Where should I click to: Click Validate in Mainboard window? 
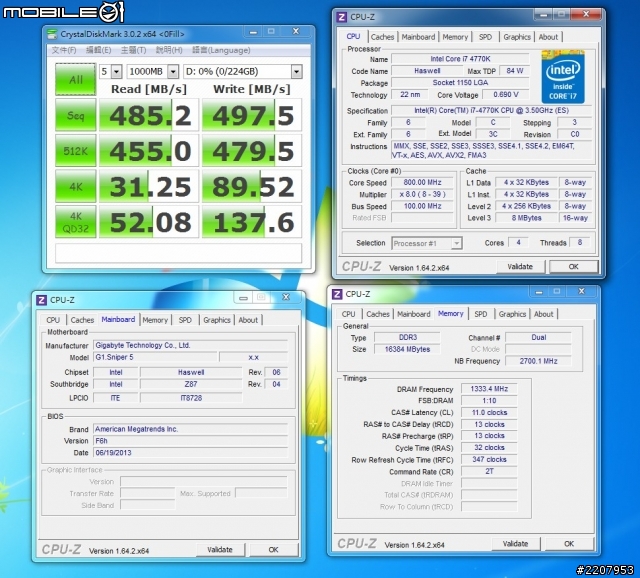click(220, 550)
